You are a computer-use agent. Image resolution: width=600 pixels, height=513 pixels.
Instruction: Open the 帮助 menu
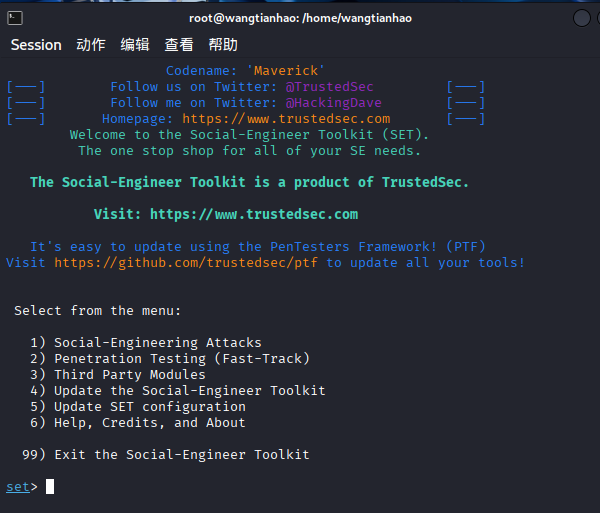tap(223, 45)
